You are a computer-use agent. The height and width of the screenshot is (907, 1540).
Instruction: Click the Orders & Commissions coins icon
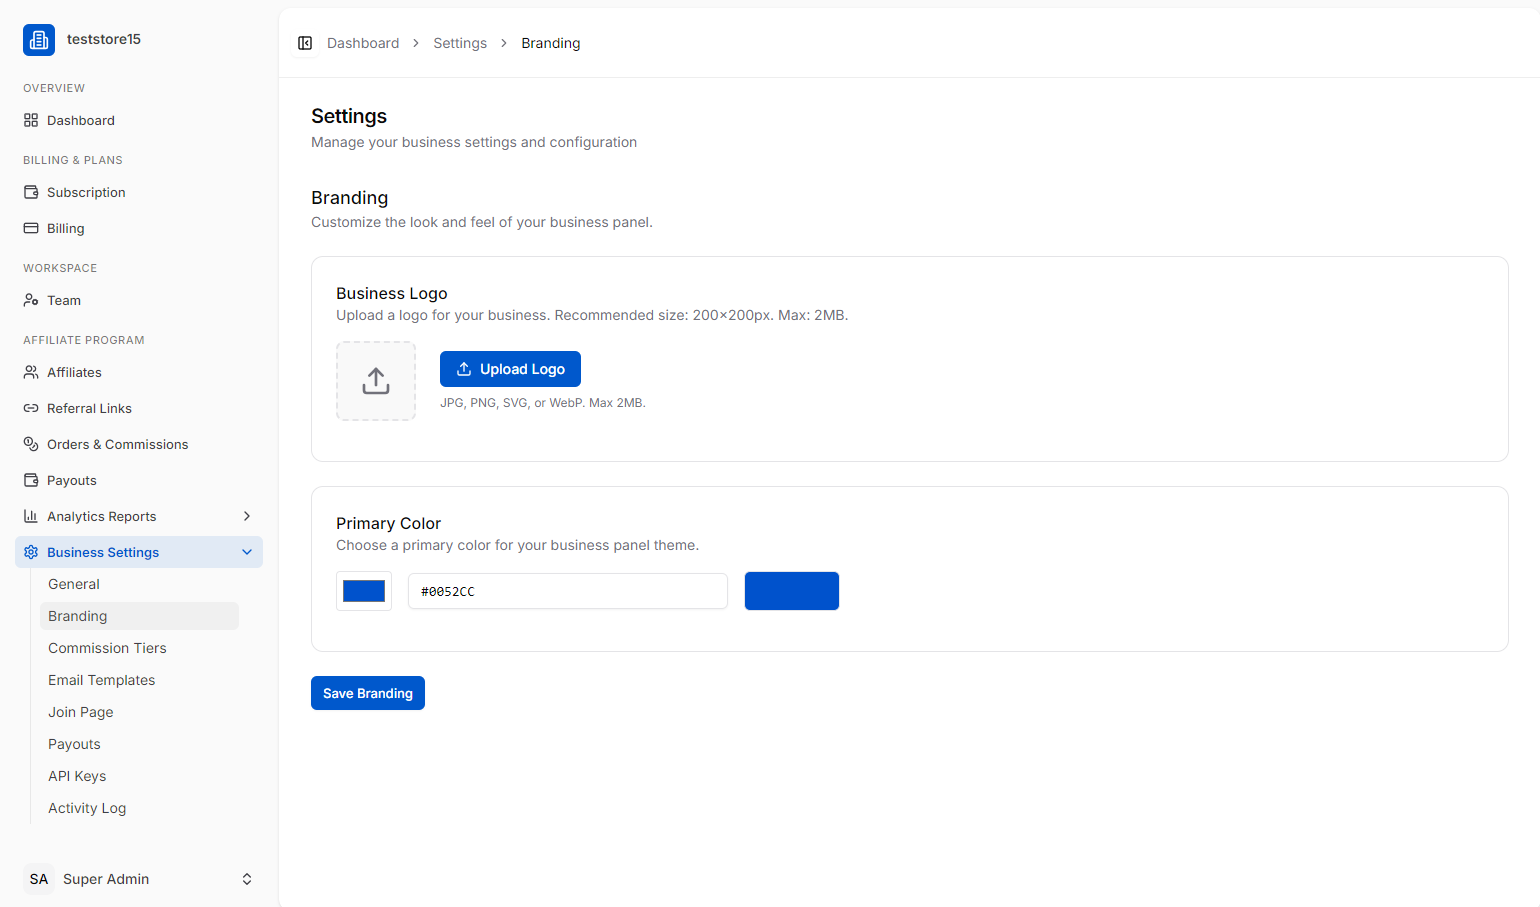pos(31,444)
